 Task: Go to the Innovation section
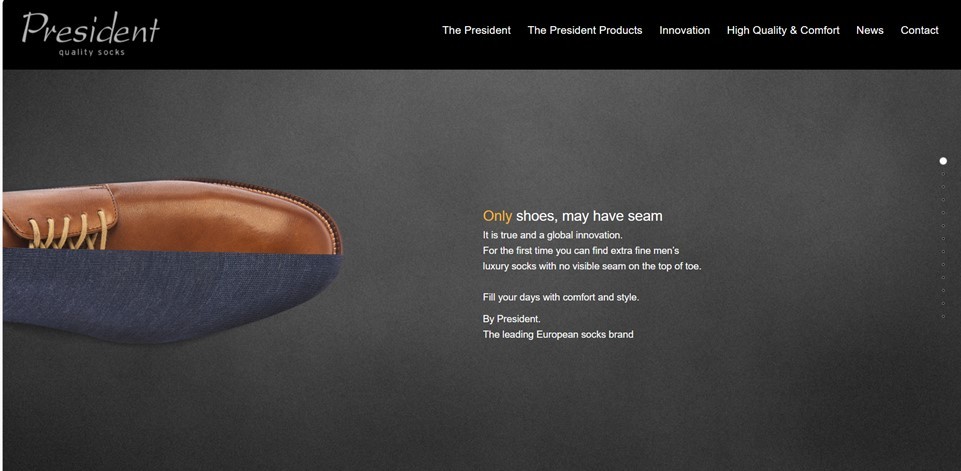[685, 30]
